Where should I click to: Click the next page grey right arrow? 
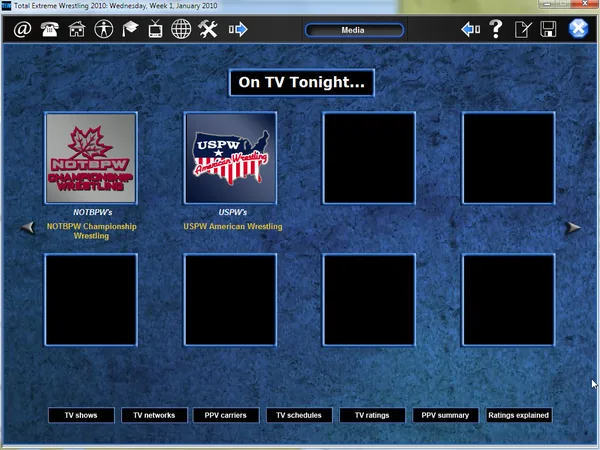573,228
